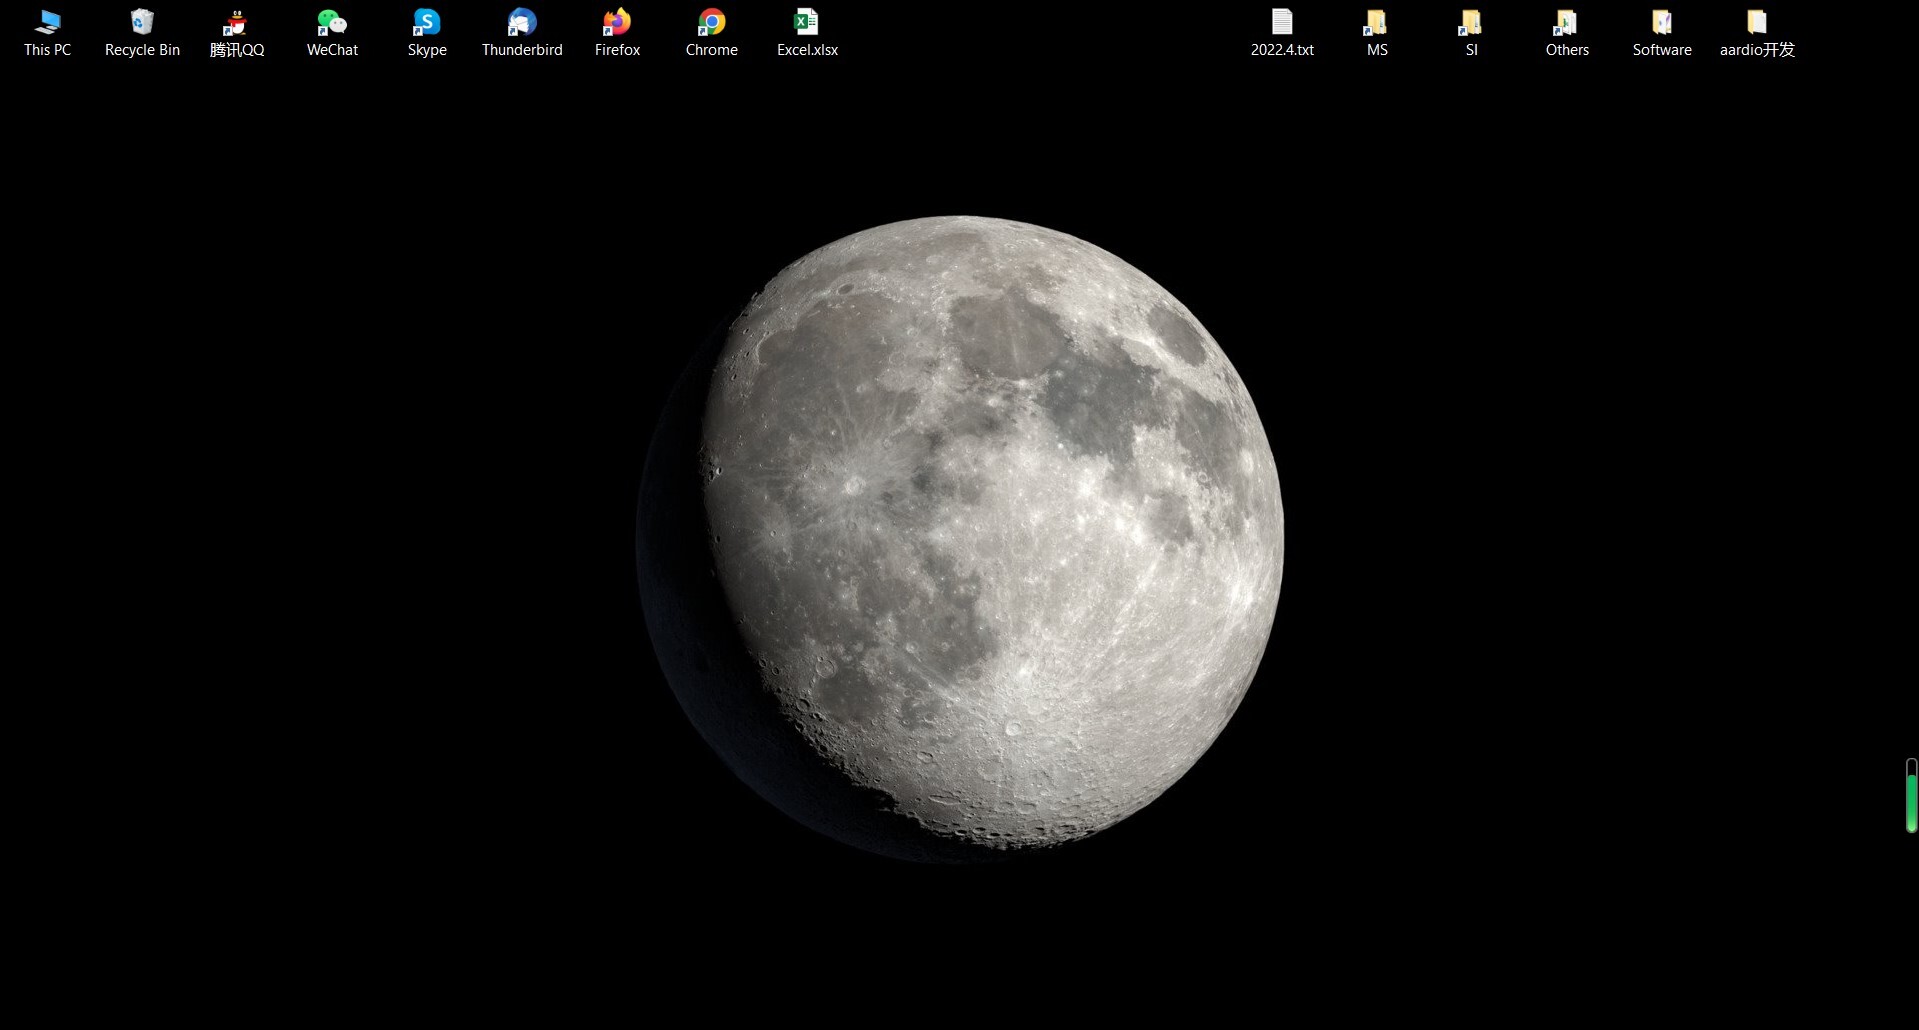
Task: Click the This PC label text
Action: (47, 48)
